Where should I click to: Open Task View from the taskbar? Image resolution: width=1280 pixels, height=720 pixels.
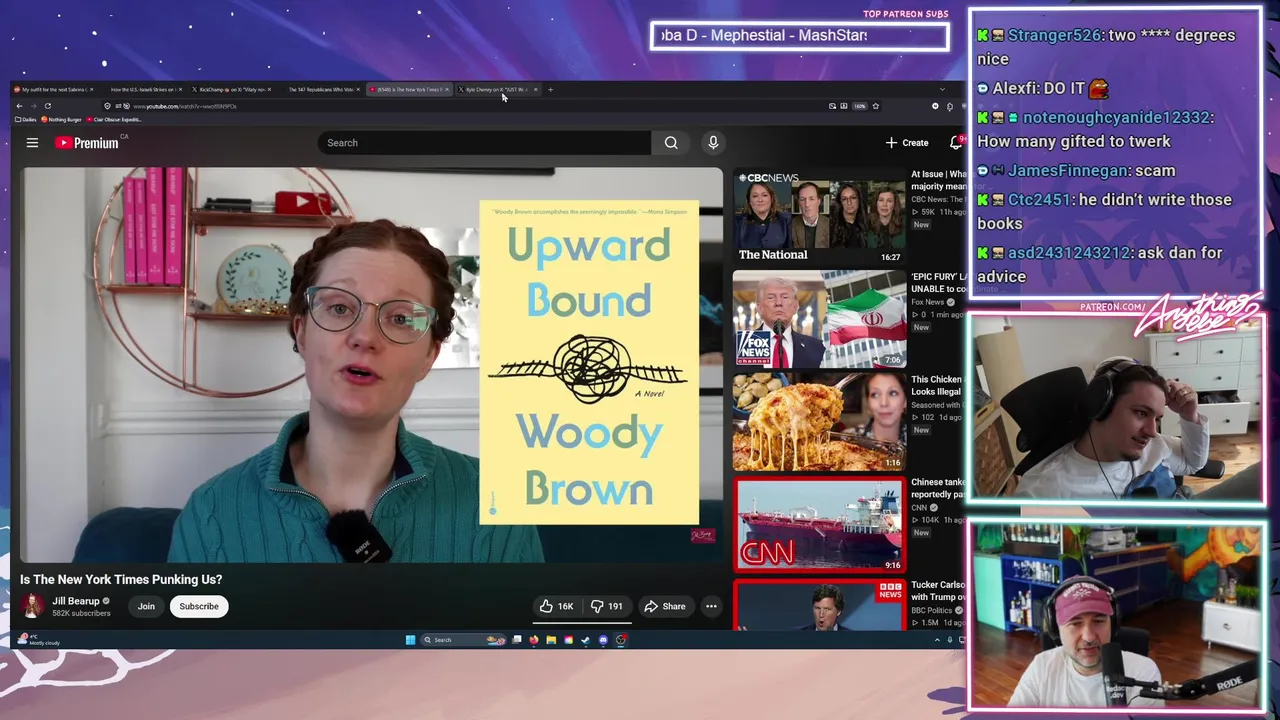coord(517,640)
